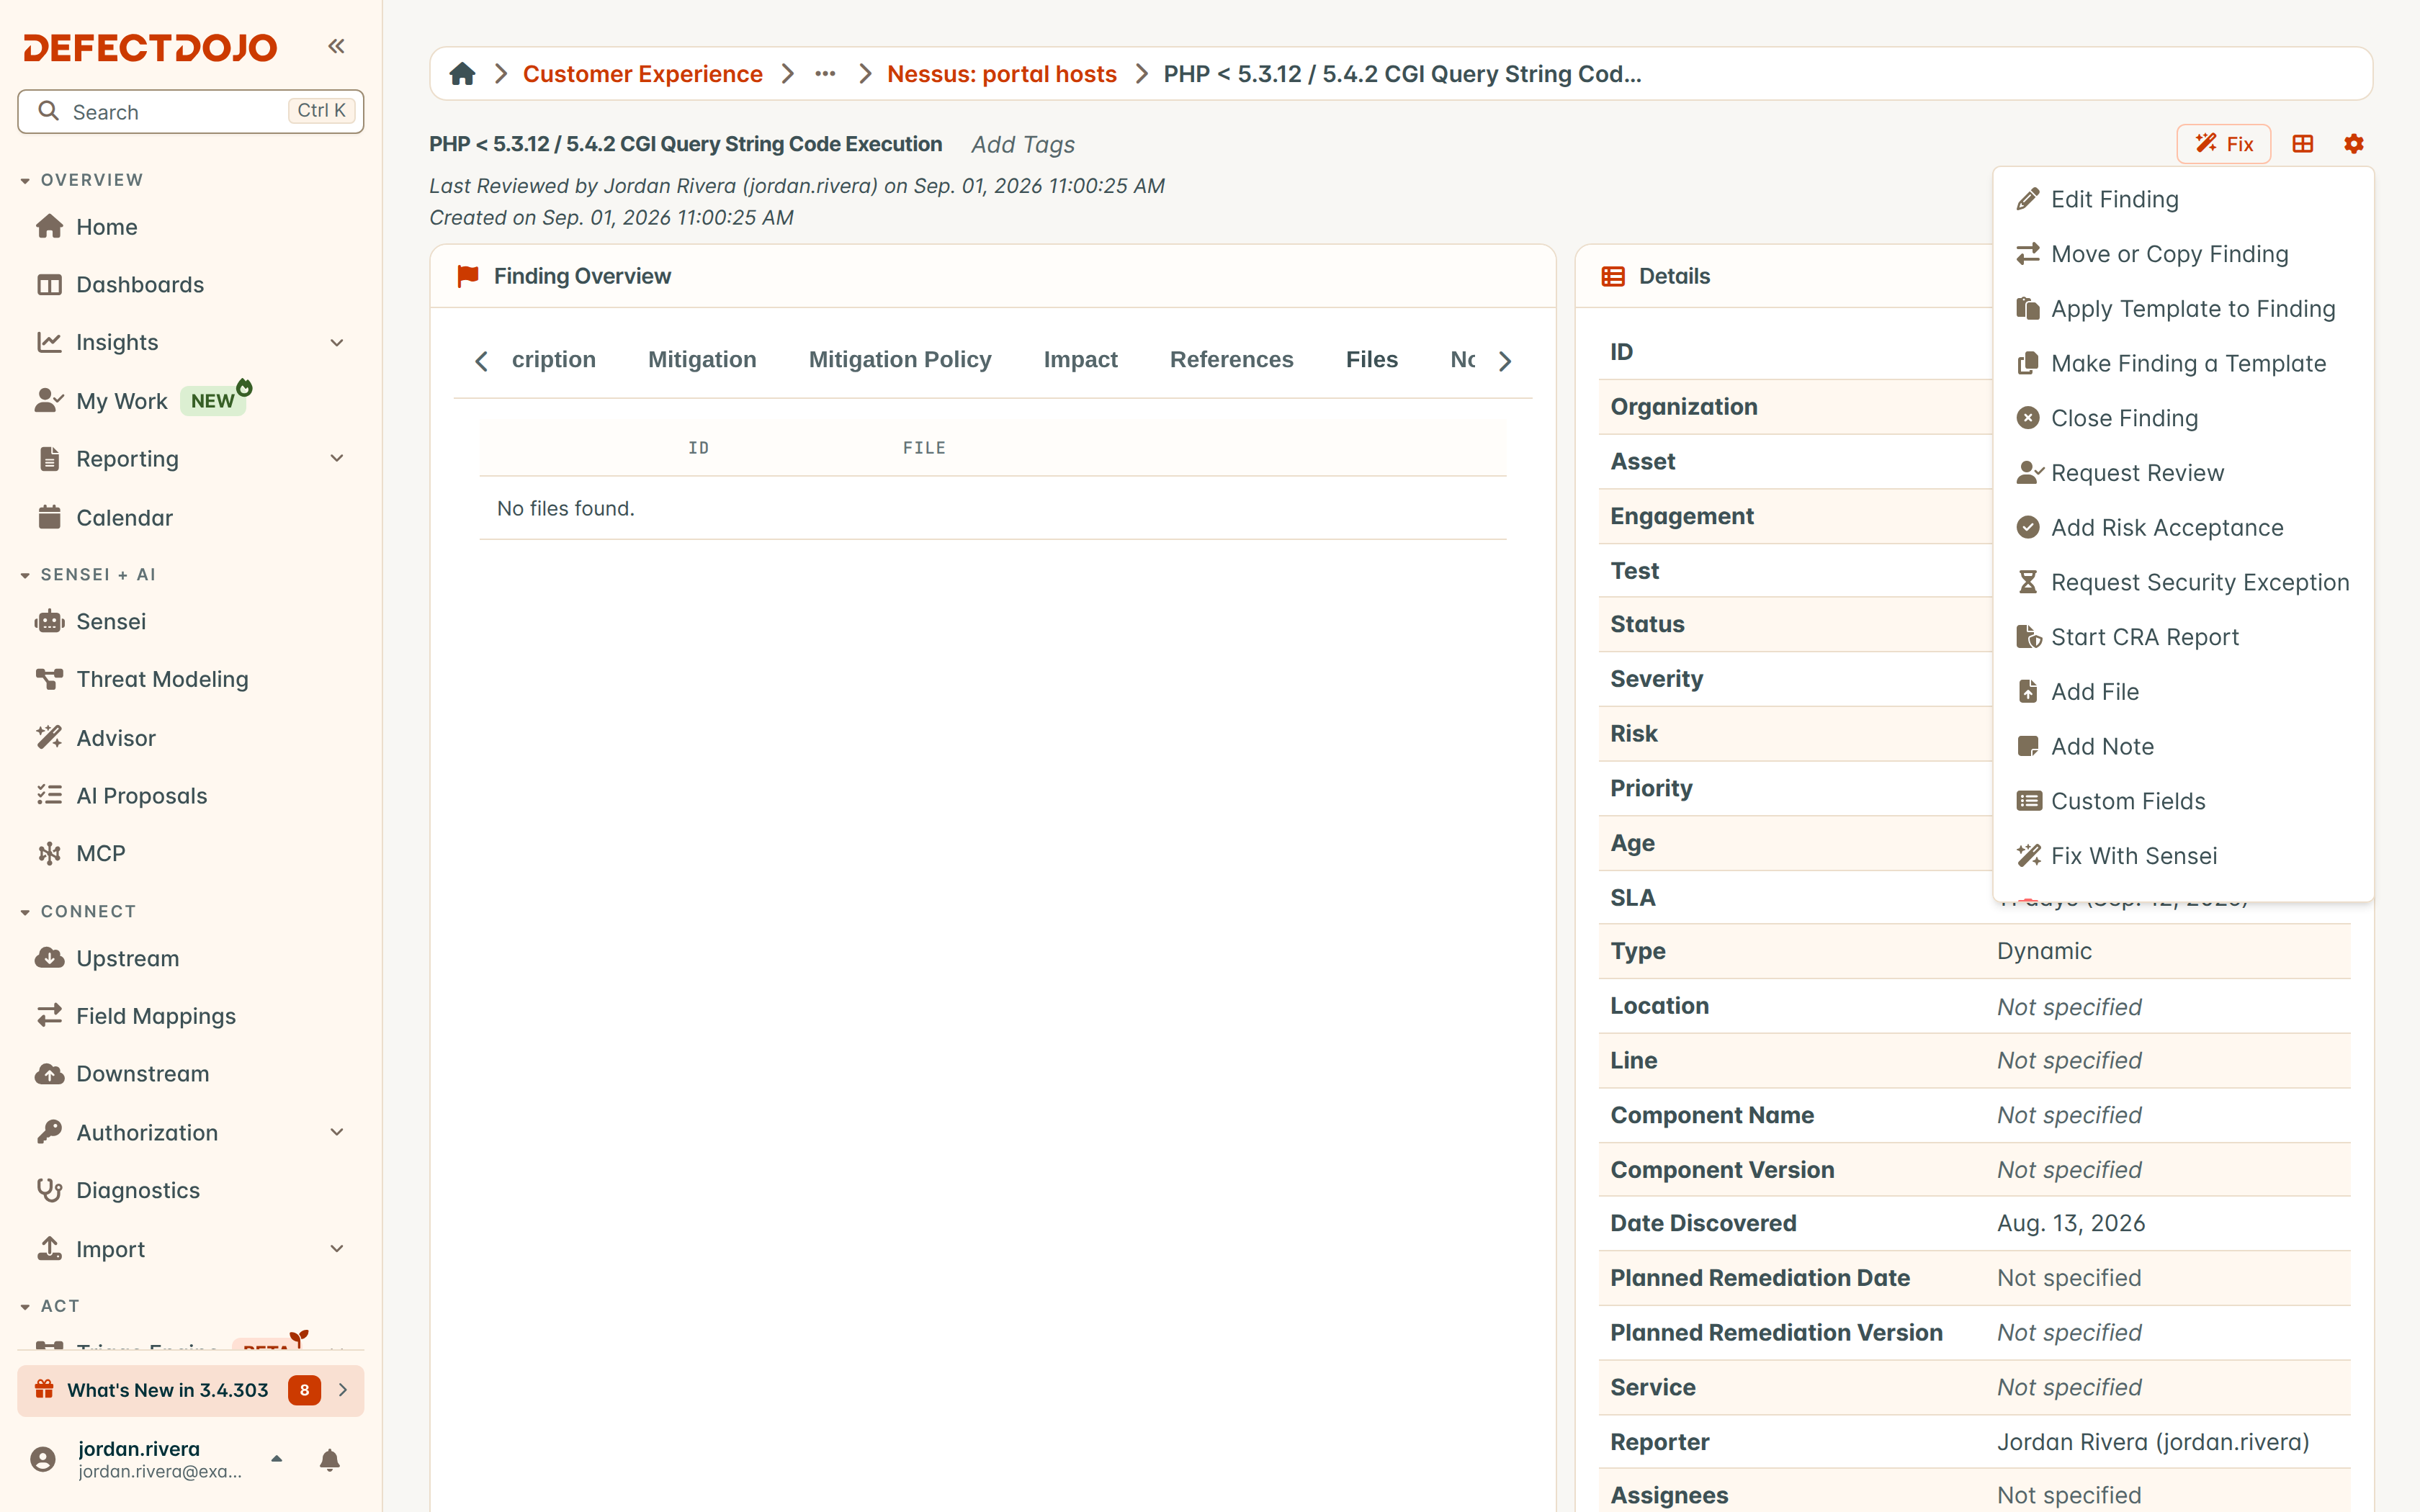Click the table layout icon beside Fix

point(2303,144)
